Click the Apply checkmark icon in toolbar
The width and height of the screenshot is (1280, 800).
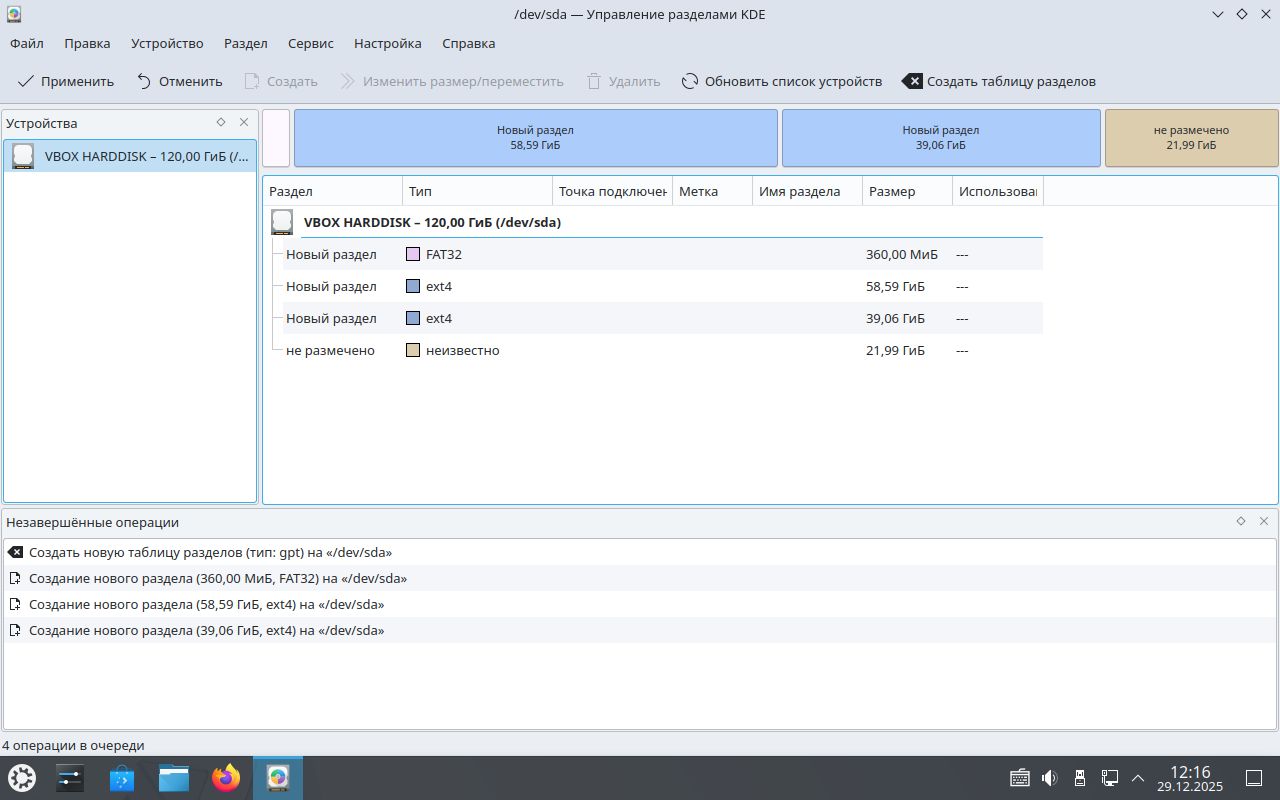click(x=26, y=81)
